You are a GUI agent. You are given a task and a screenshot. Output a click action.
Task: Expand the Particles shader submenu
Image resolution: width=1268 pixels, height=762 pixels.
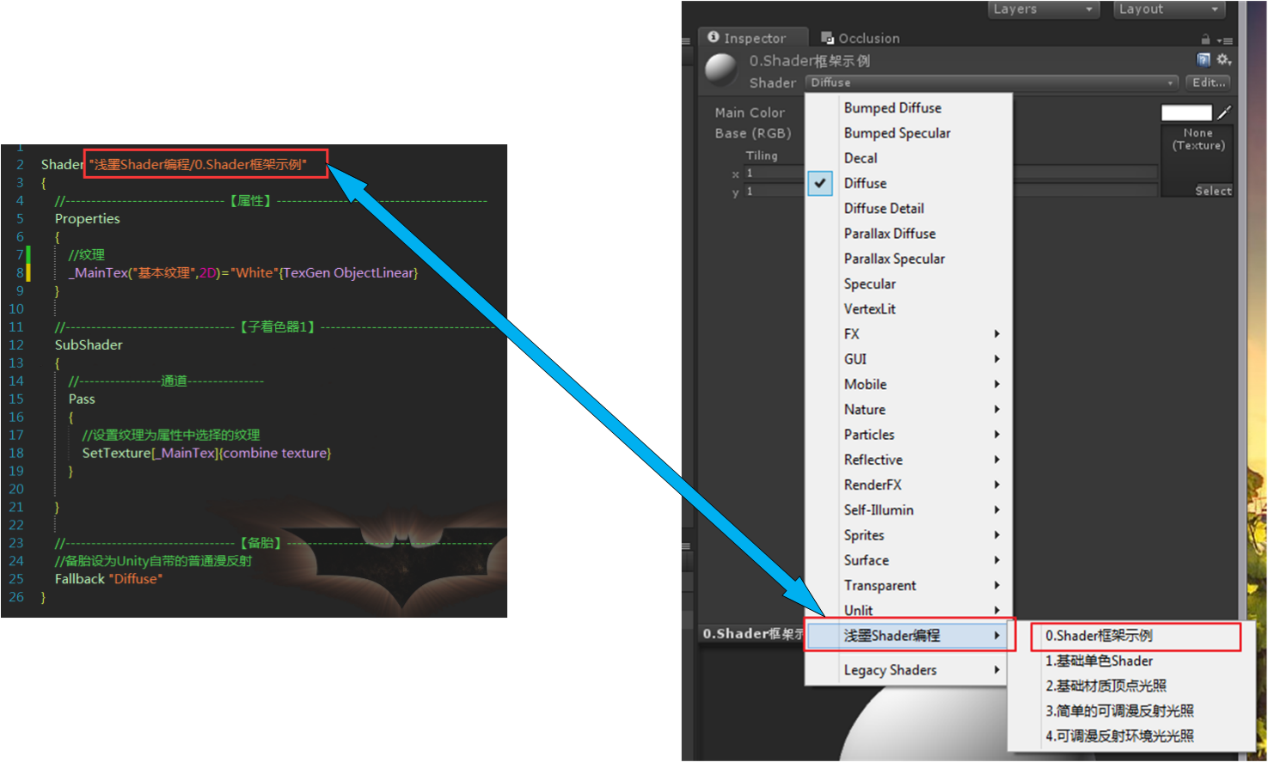pyautogui.click(x=909, y=434)
